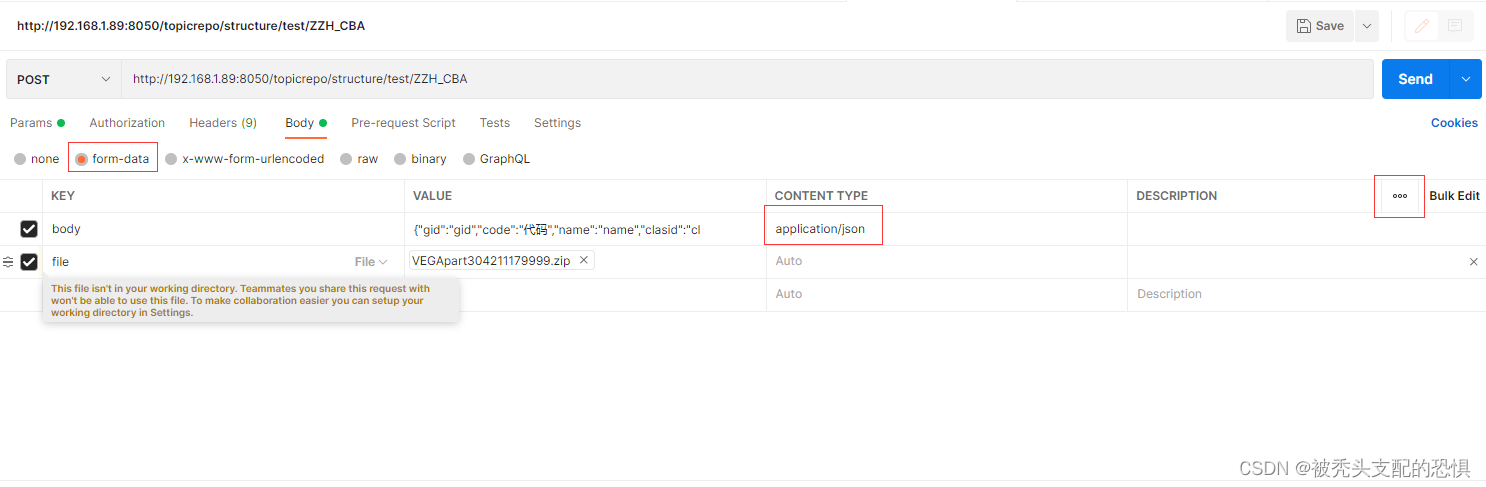Open the Settings tab
The width and height of the screenshot is (1486, 487).
tap(557, 123)
